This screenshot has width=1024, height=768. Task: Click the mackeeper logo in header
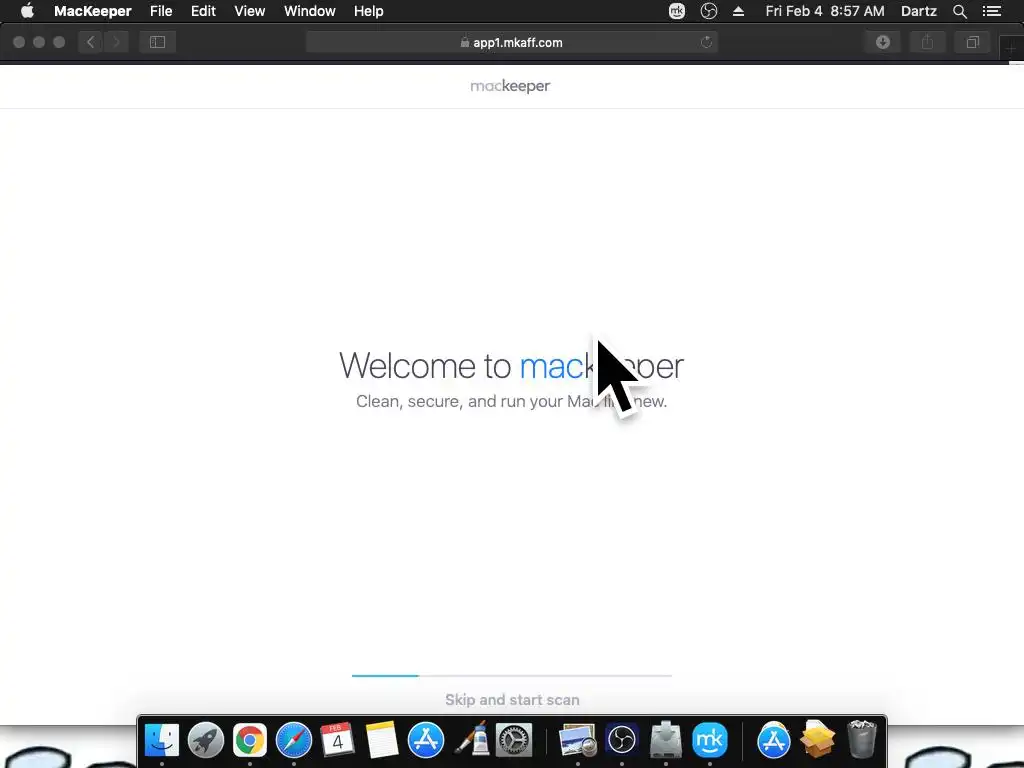click(510, 86)
